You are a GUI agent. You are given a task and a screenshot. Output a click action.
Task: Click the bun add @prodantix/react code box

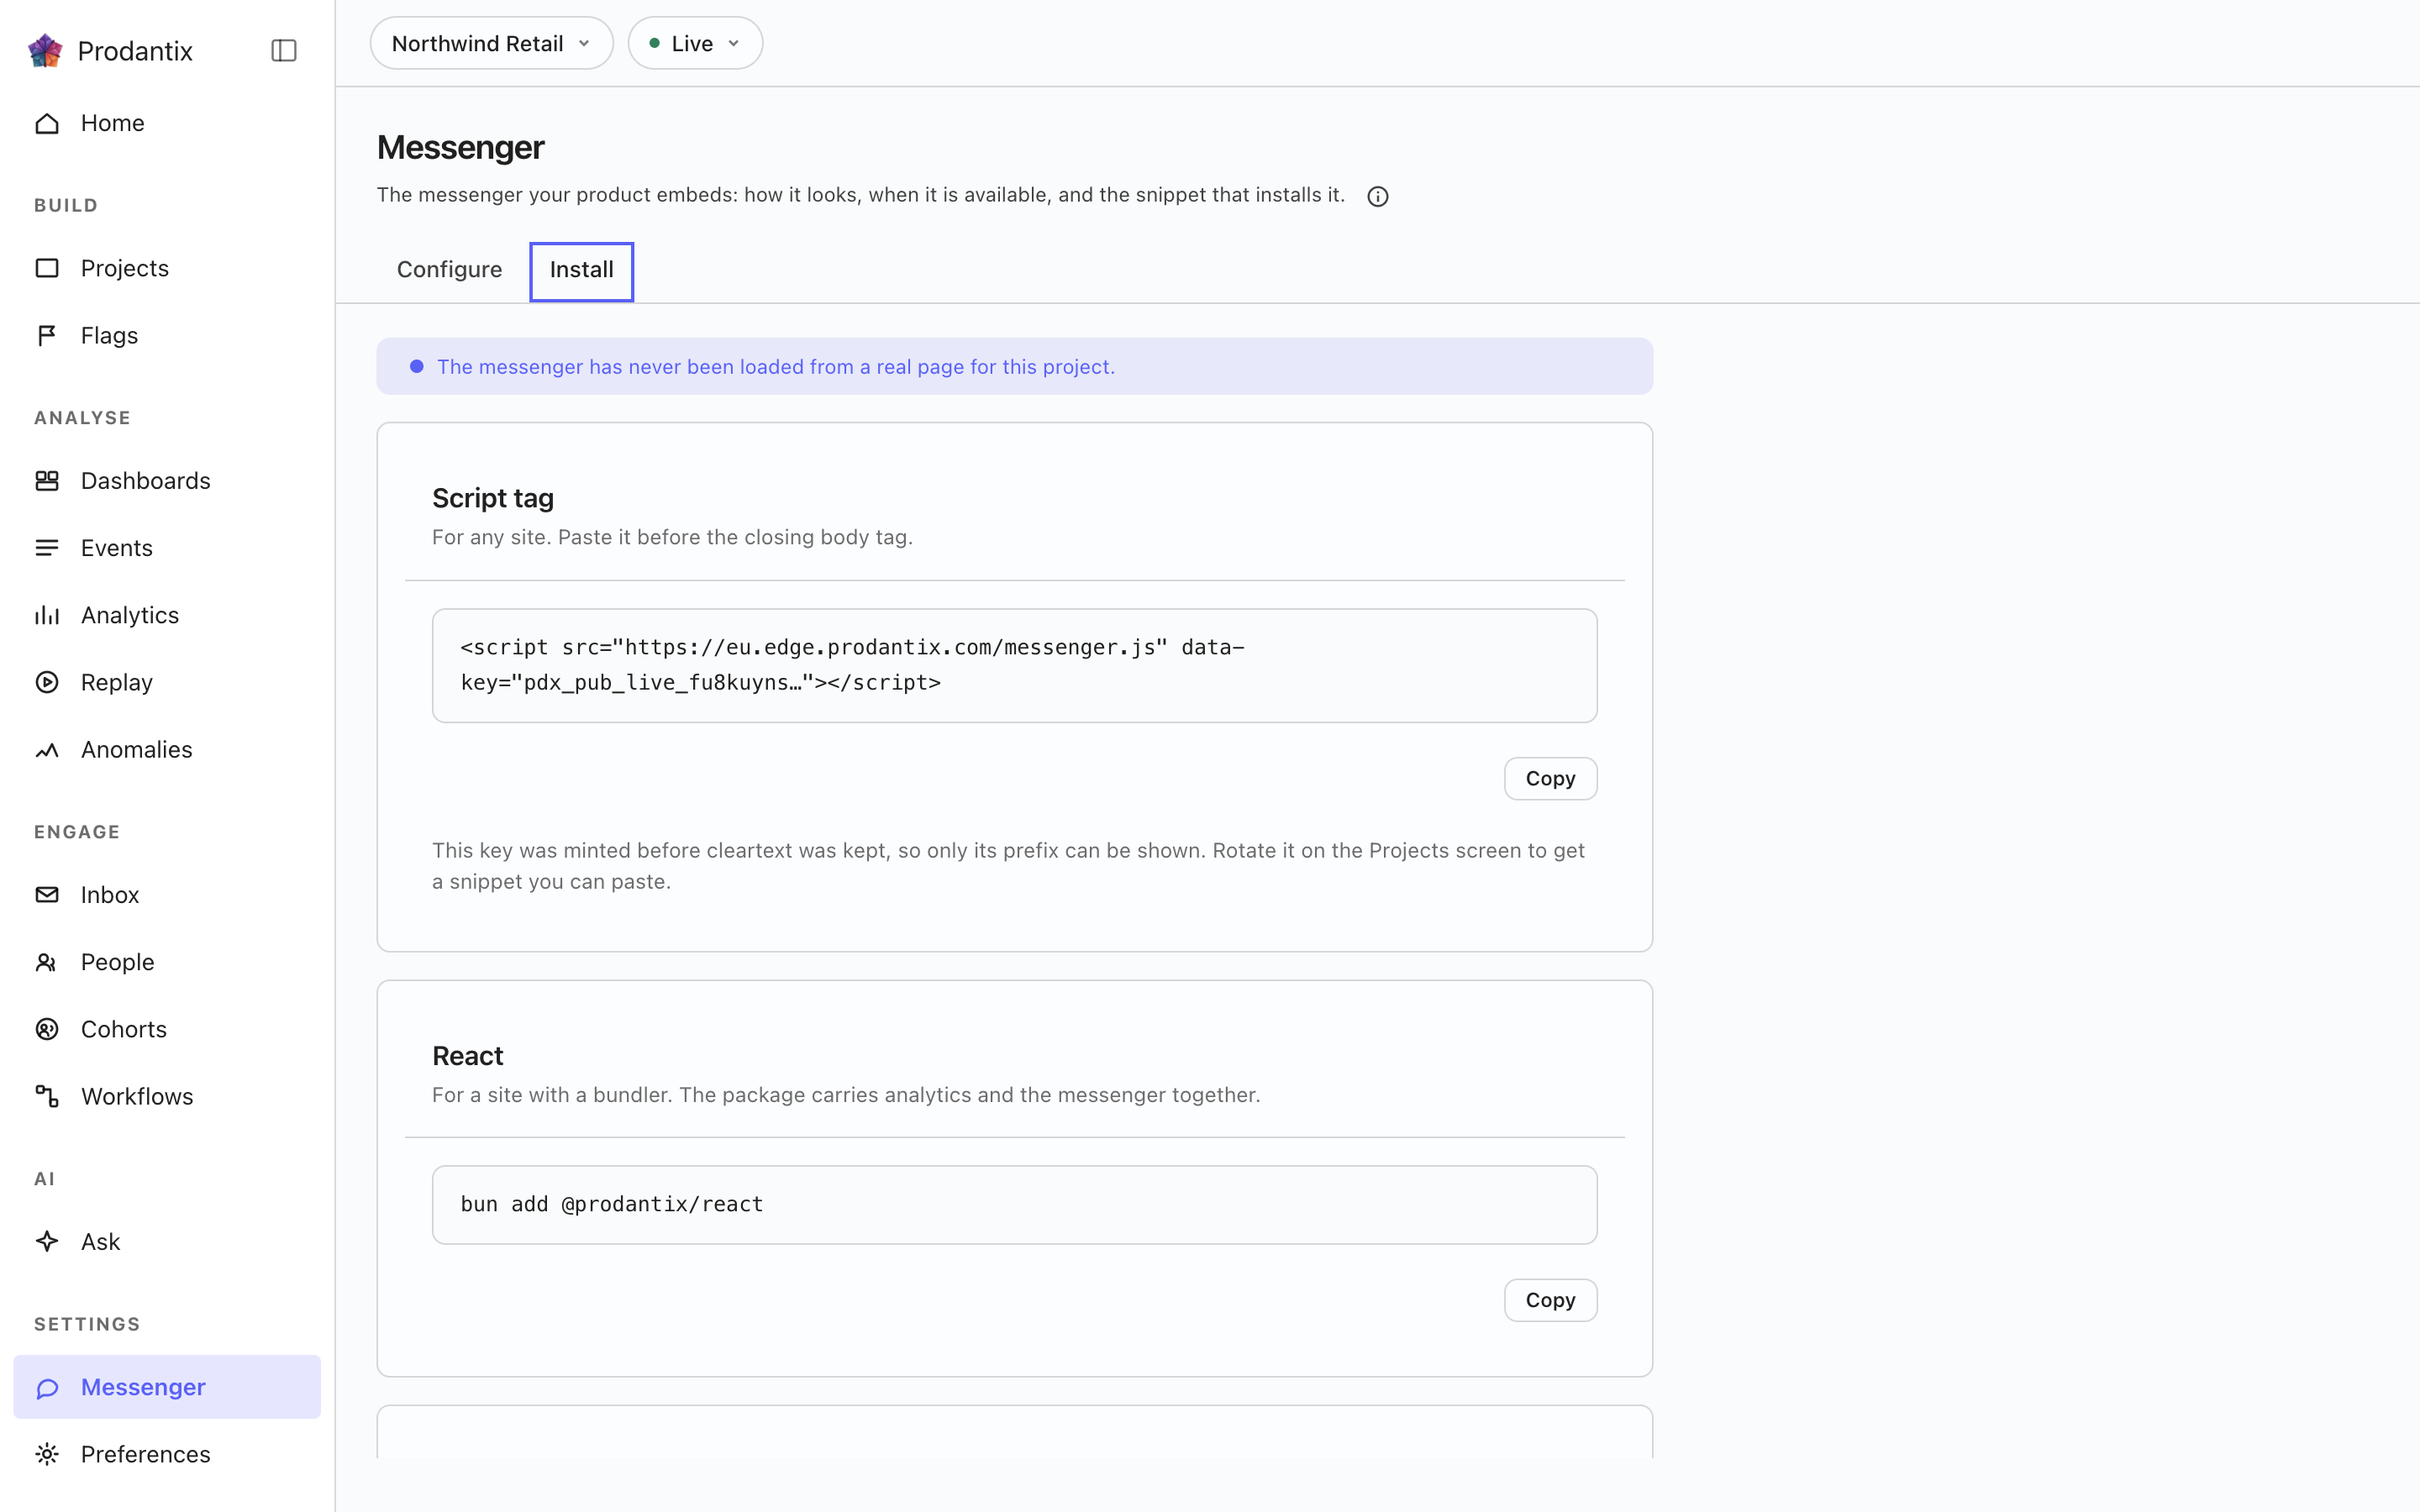(1014, 1204)
